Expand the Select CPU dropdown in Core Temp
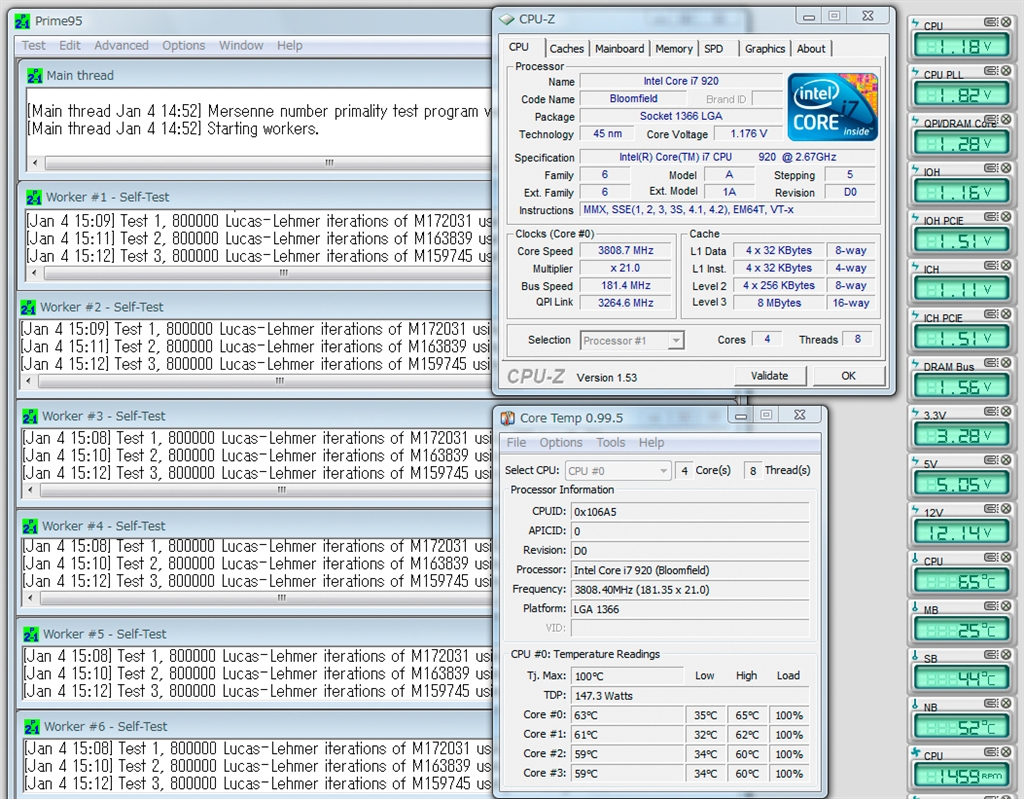The height and width of the screenshot is (799, 1024). (661, 470)
